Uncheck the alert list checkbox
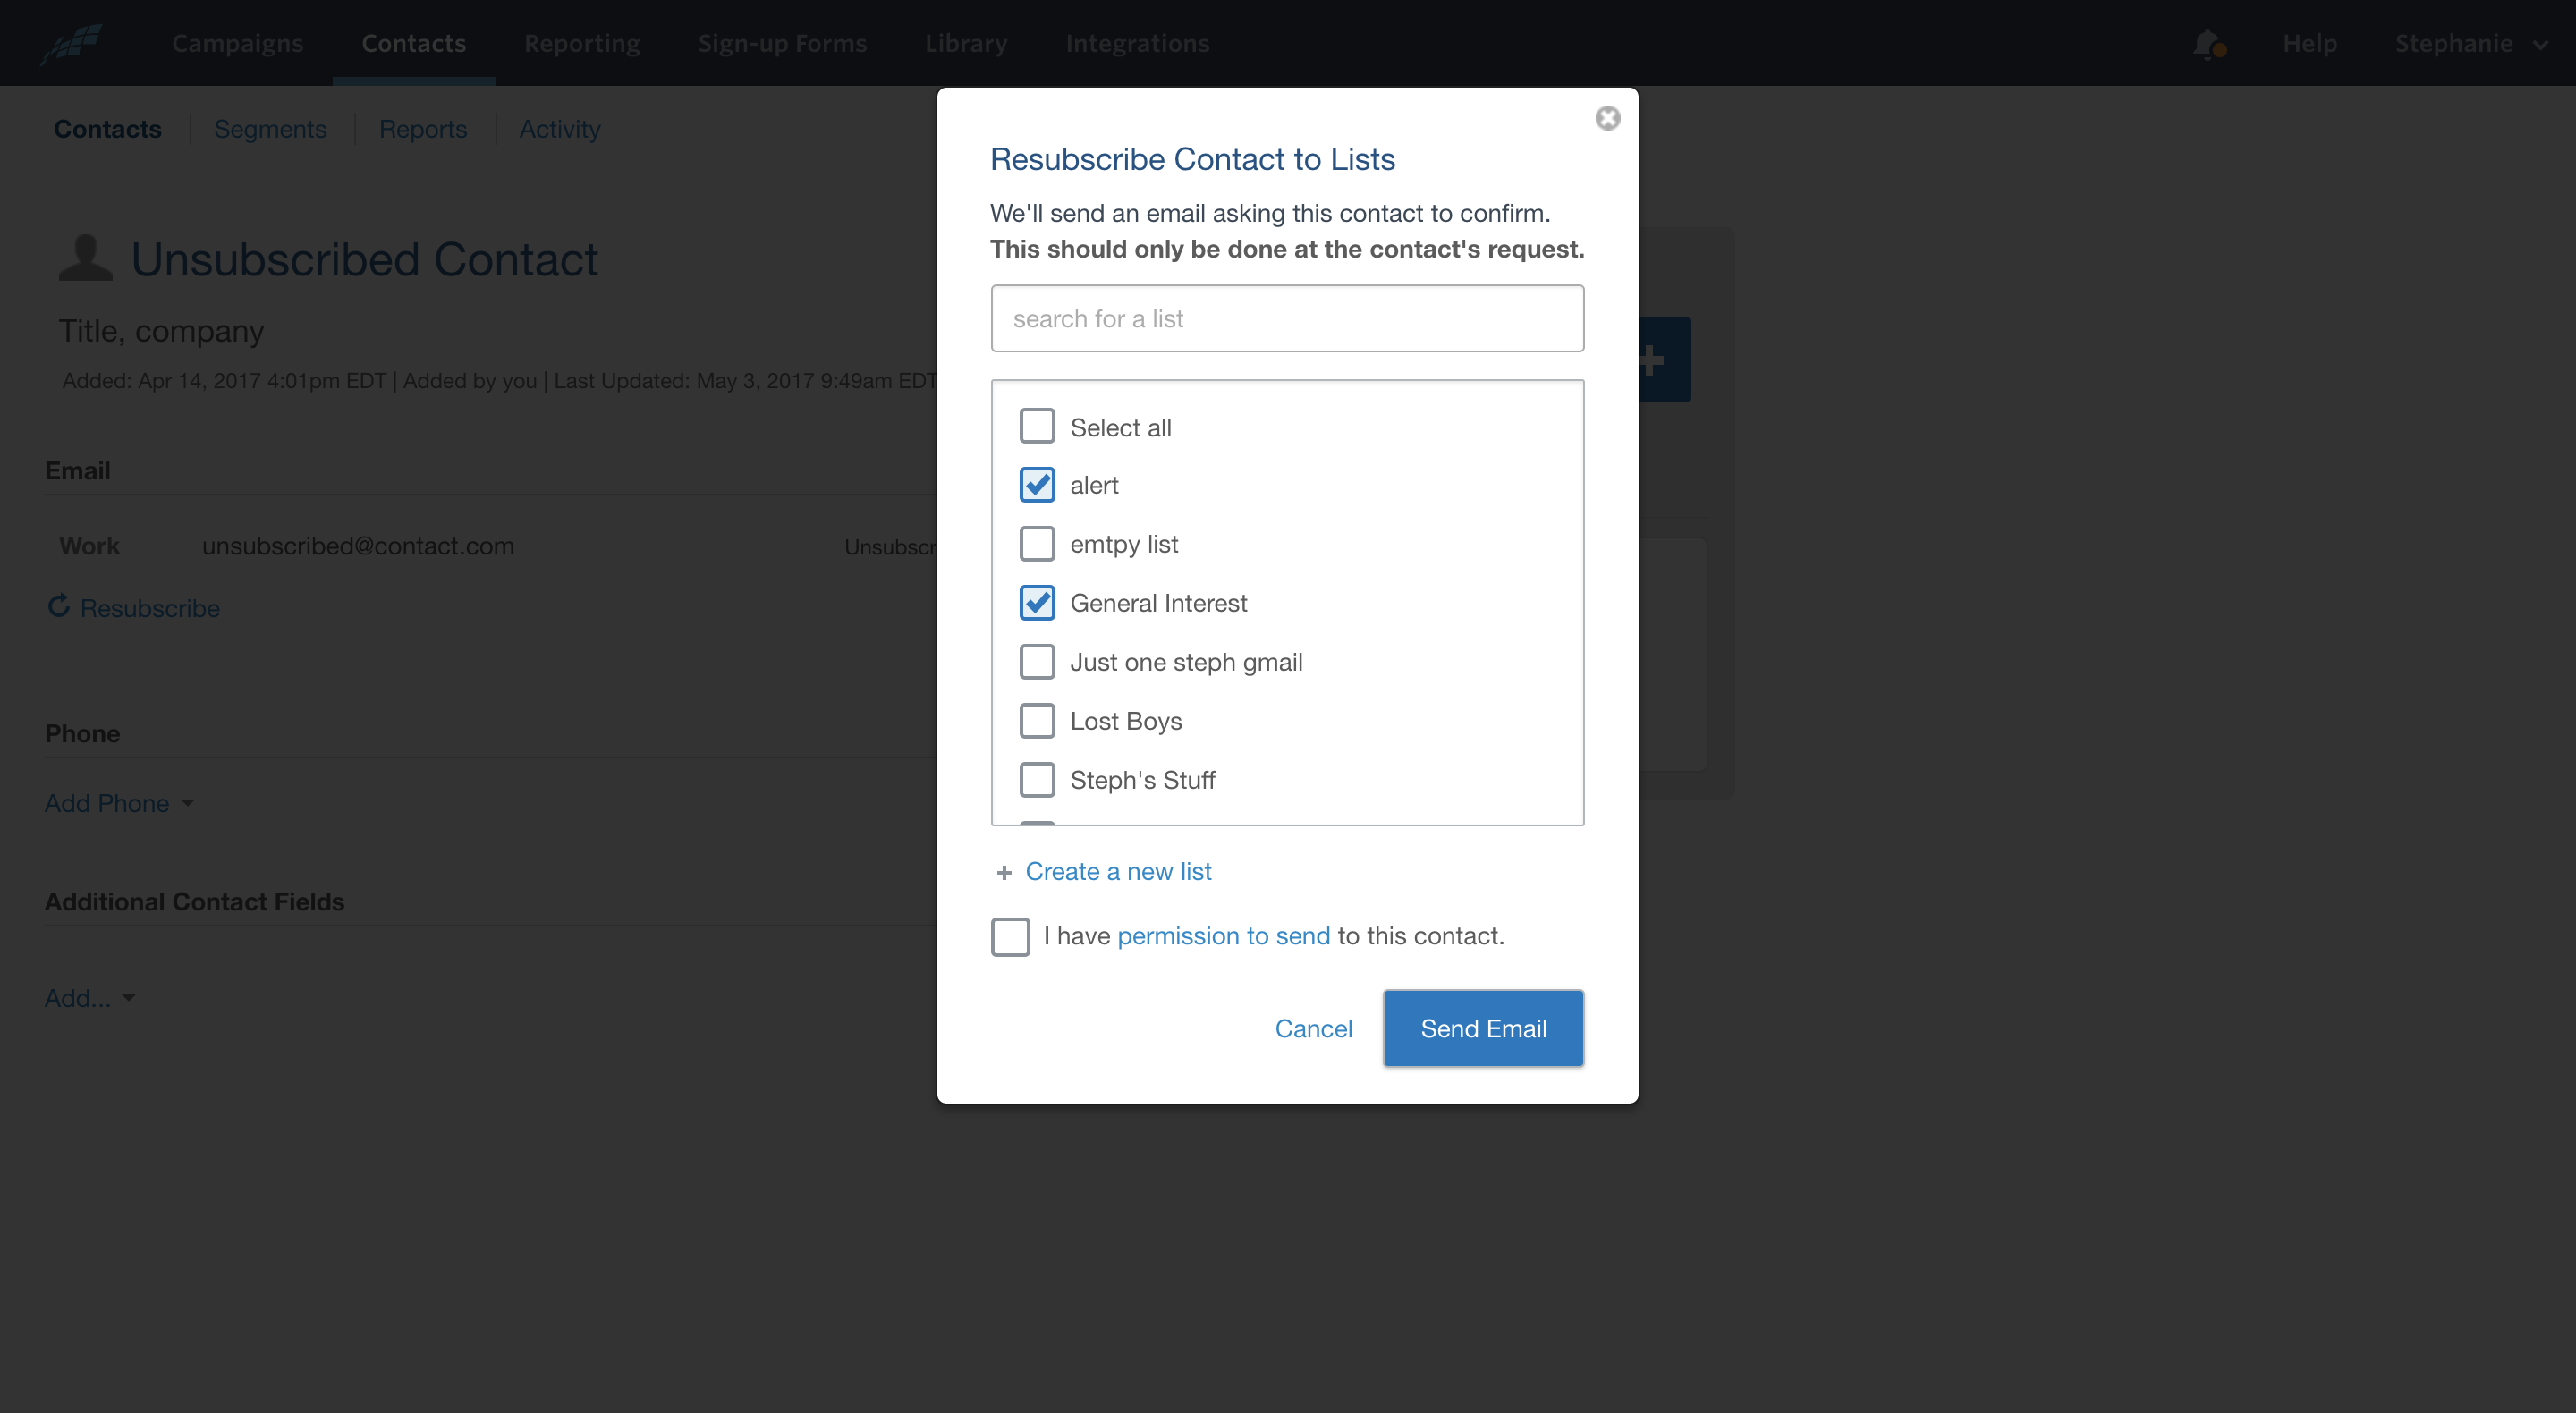The width and height of the screenshot is (2576, 1413). point(1037,485)
